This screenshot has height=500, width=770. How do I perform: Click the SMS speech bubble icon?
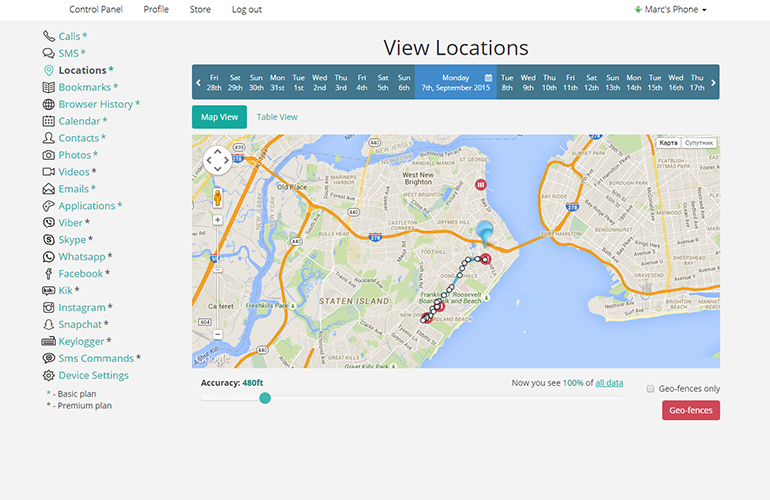tap(49, 53)
